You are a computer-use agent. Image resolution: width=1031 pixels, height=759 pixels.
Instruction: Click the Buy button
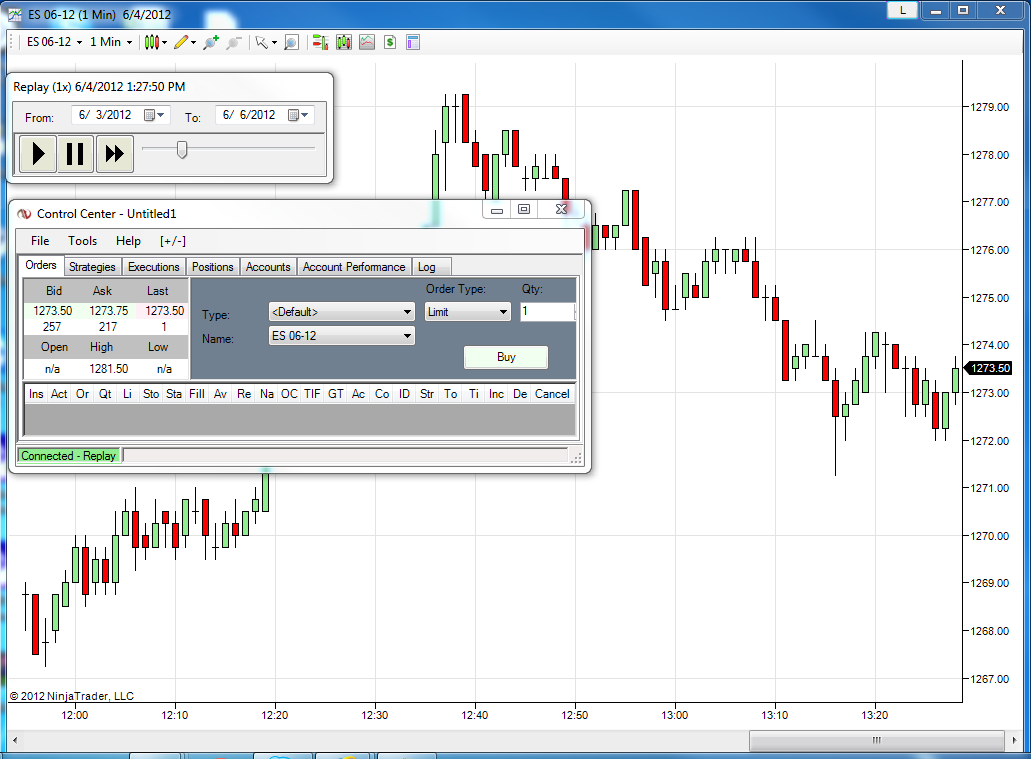(506, 357)
